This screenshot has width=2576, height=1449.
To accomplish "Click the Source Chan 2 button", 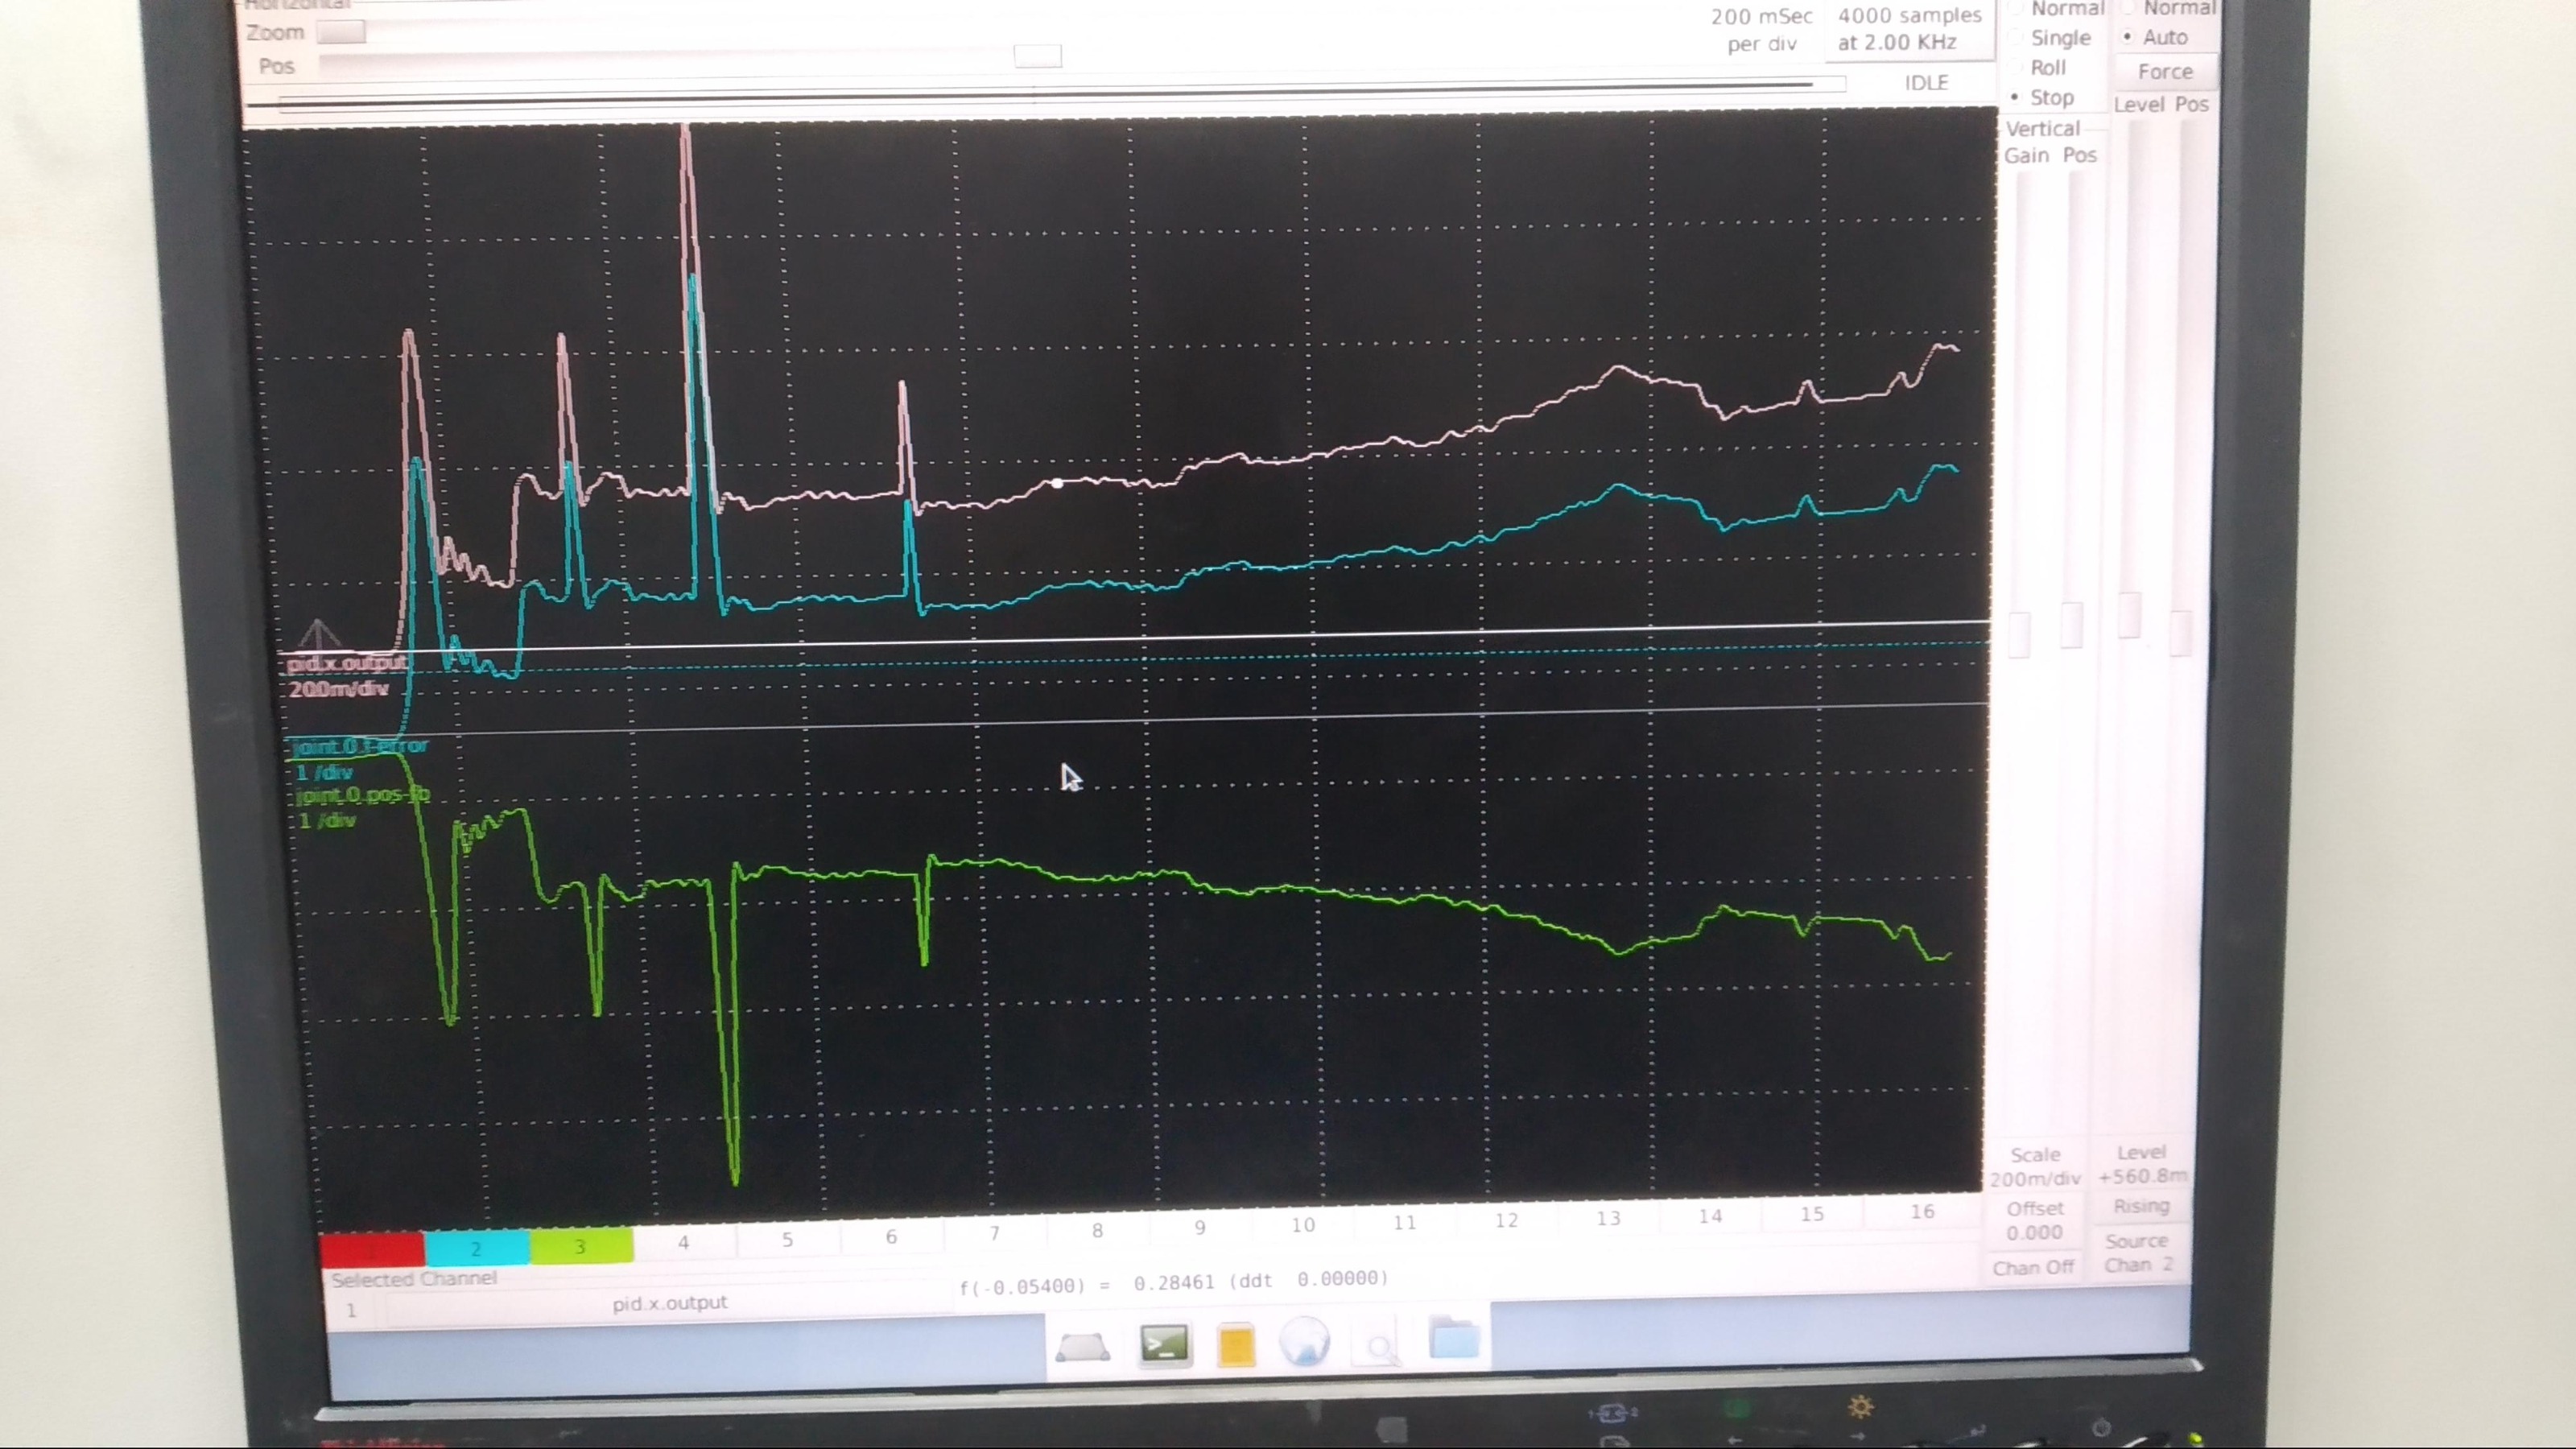I will coord(2138,1252).
